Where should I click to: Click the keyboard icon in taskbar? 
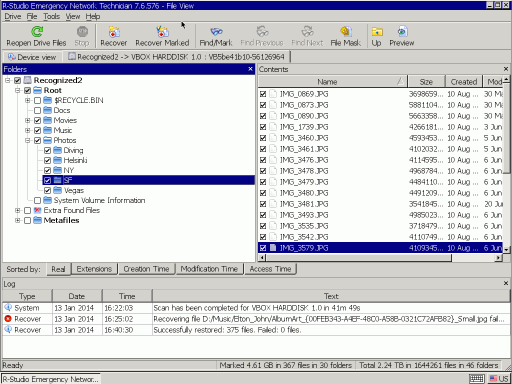477,379
